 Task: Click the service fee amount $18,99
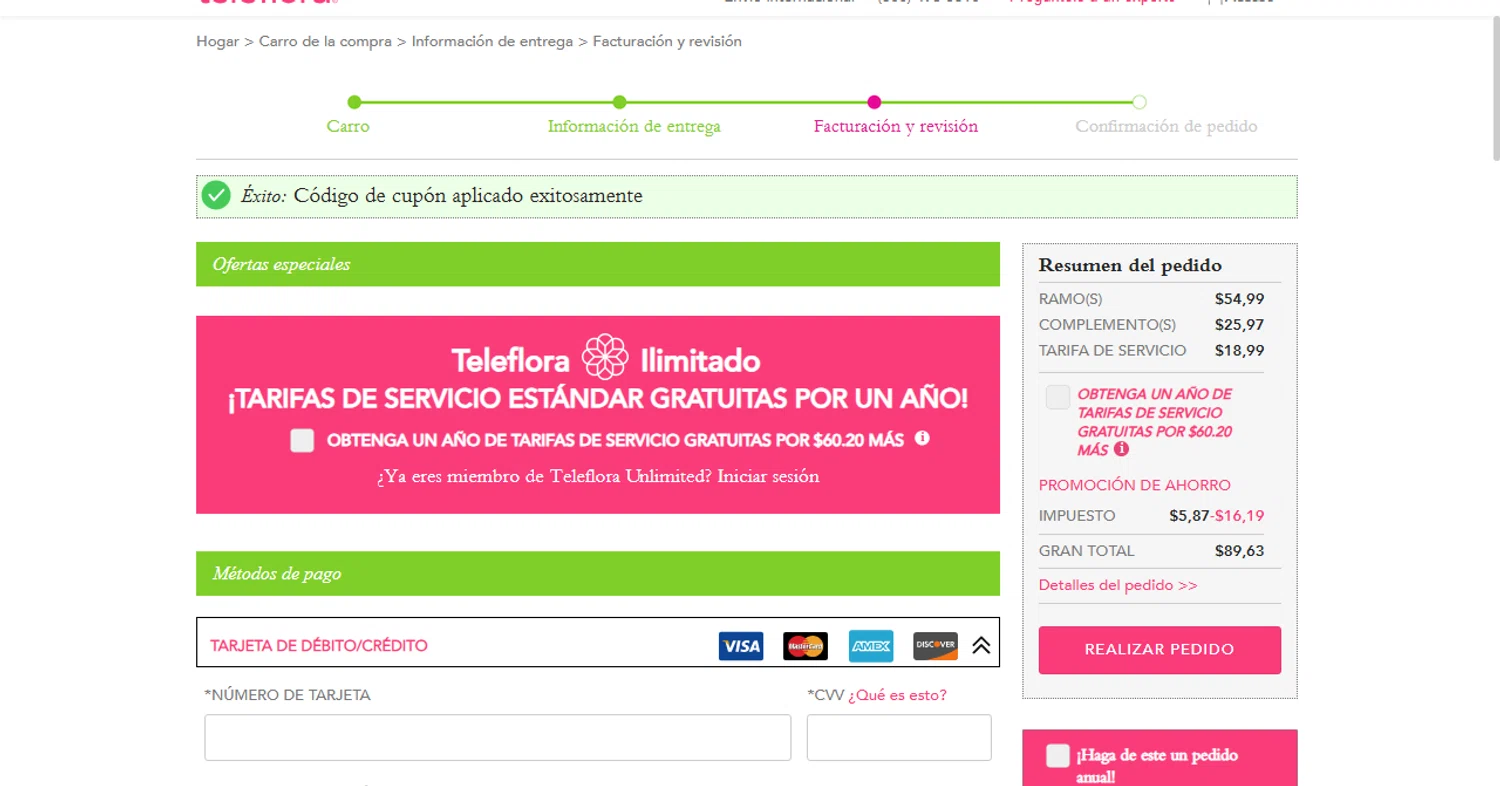(1239, 351)
